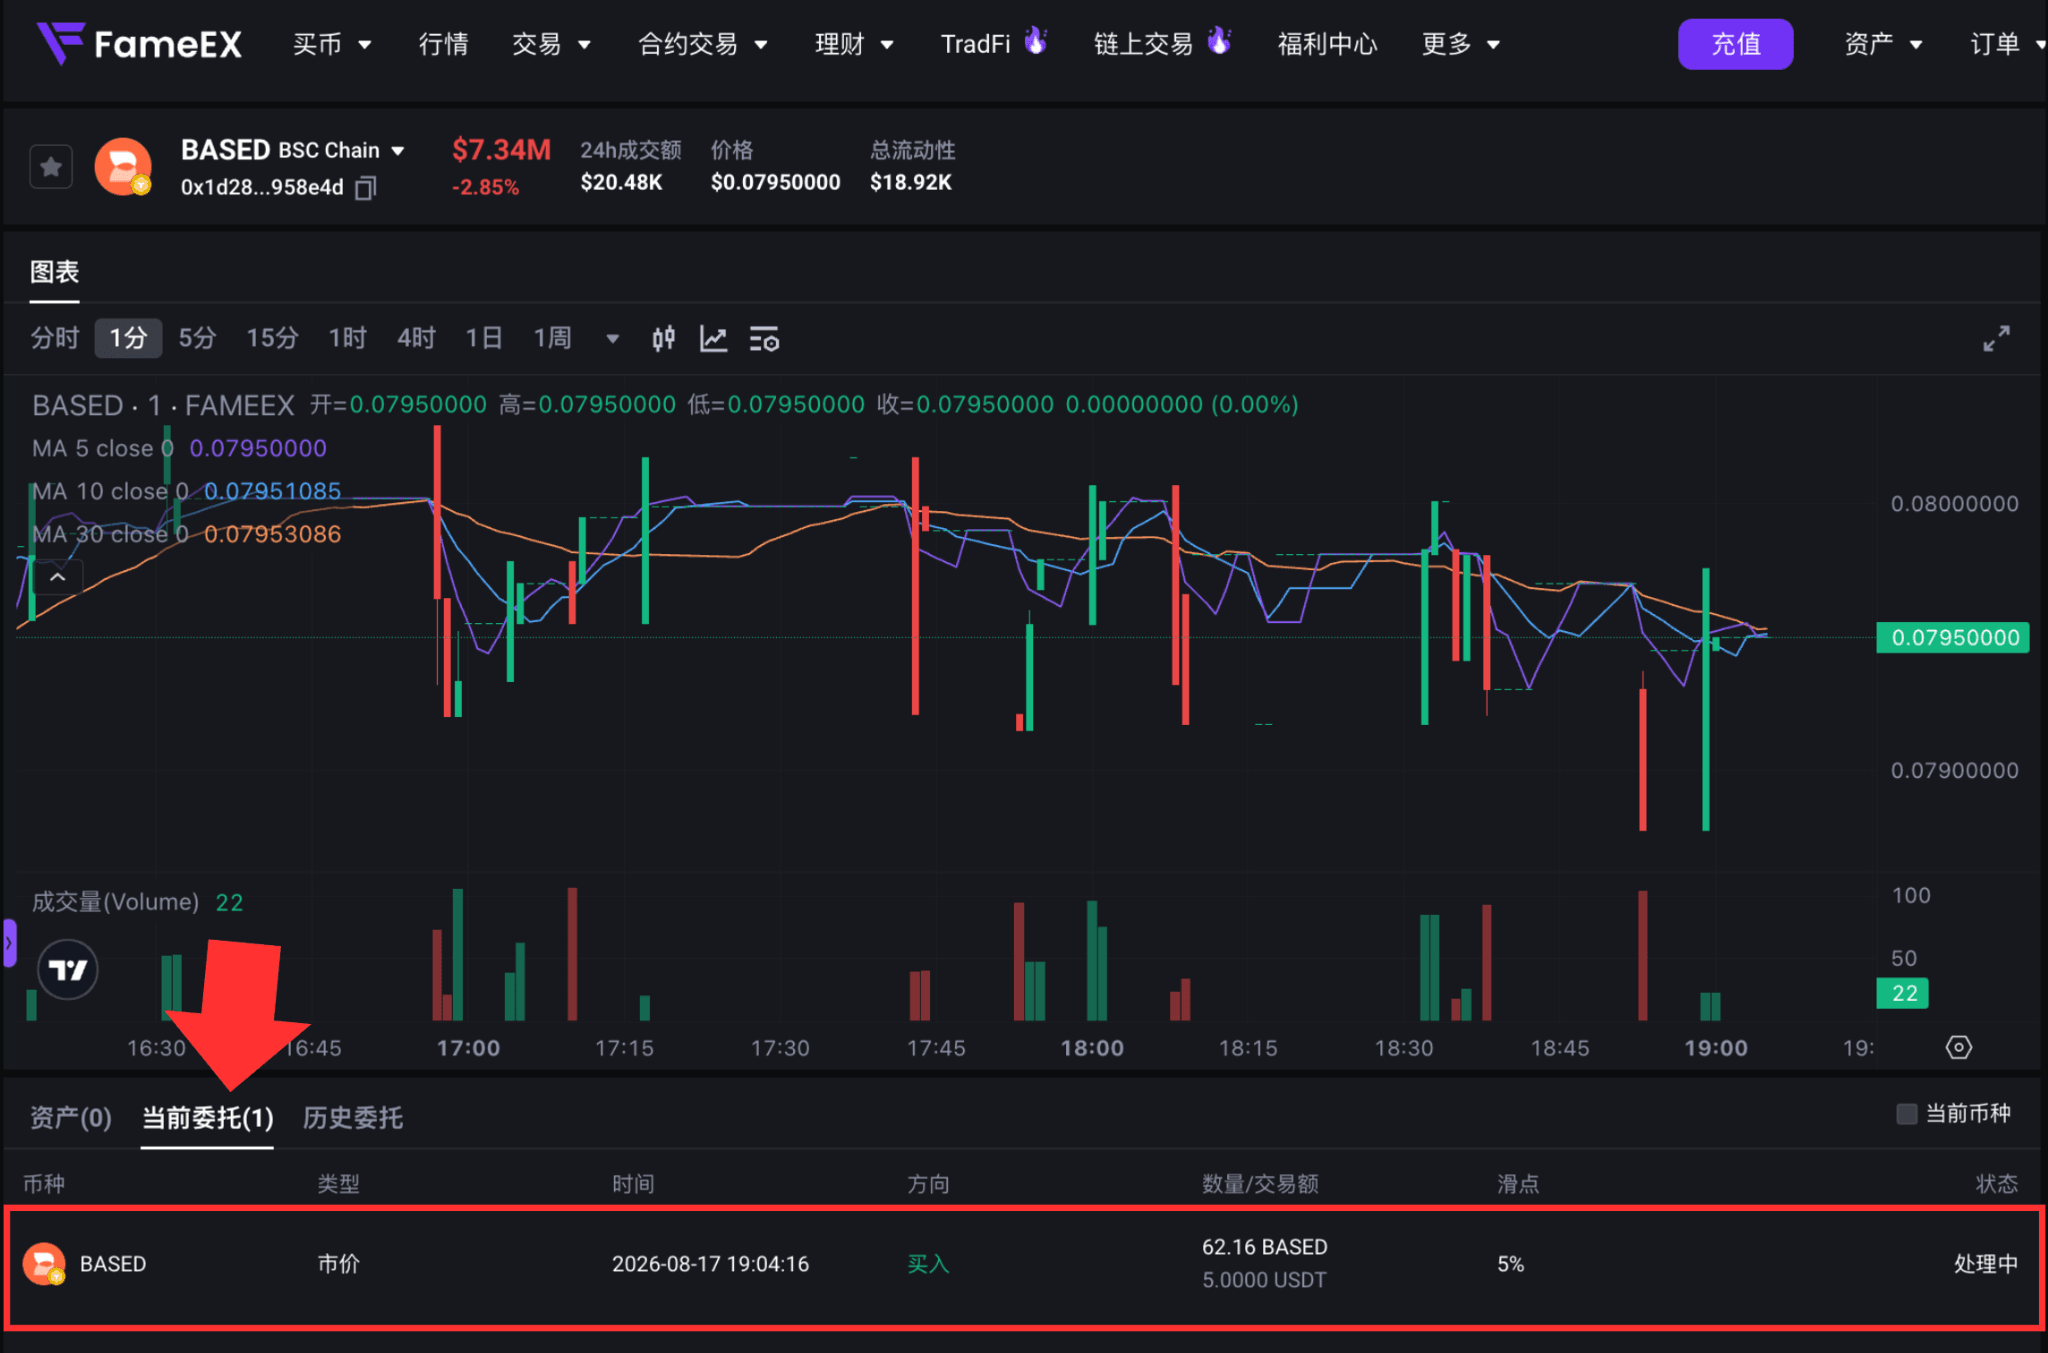Click the 62.16 BASED order amount
This screenshot has height=1353, width=2048.
[1264, 1247]
